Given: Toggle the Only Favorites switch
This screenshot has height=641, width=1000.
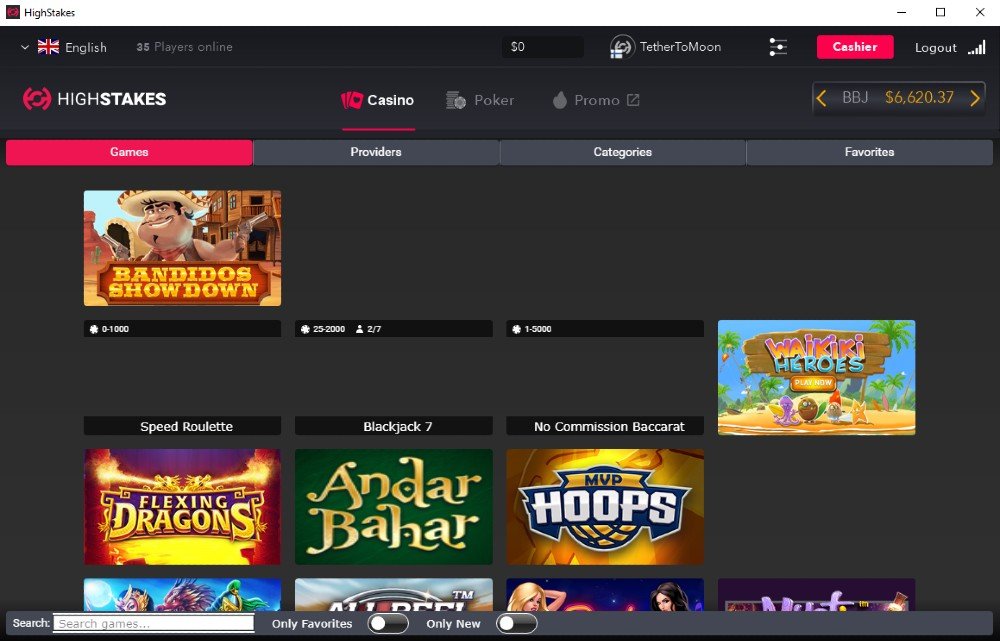Looking at the screenshot, I should 388,624.
